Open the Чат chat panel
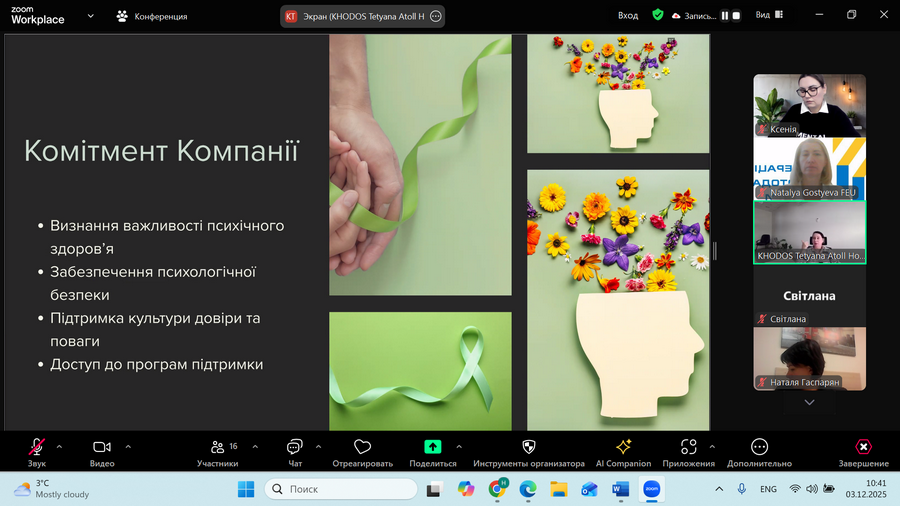 tap(294, 447)
